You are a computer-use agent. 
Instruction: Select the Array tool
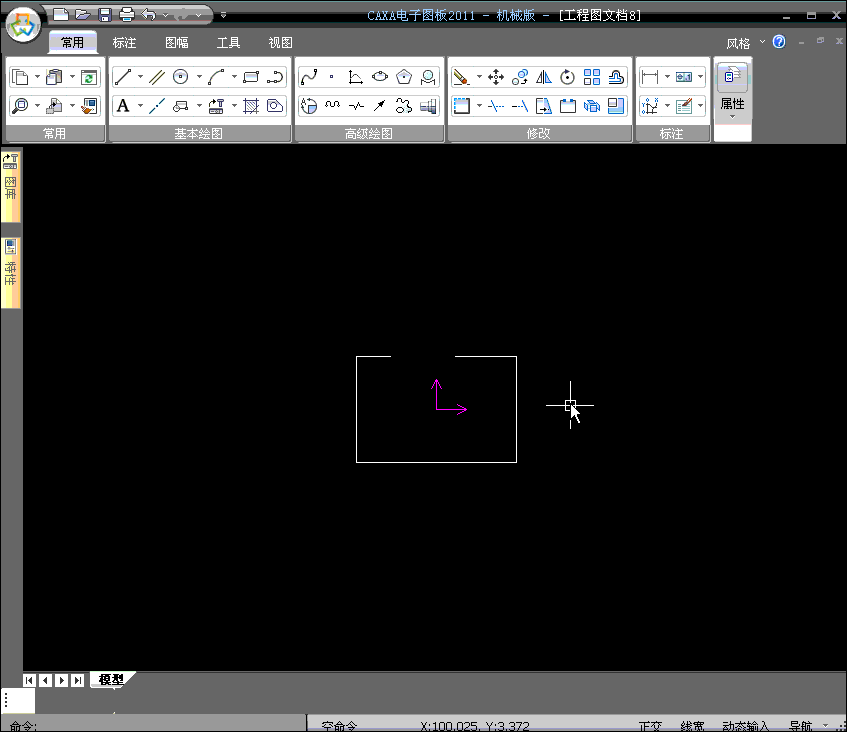592,77
